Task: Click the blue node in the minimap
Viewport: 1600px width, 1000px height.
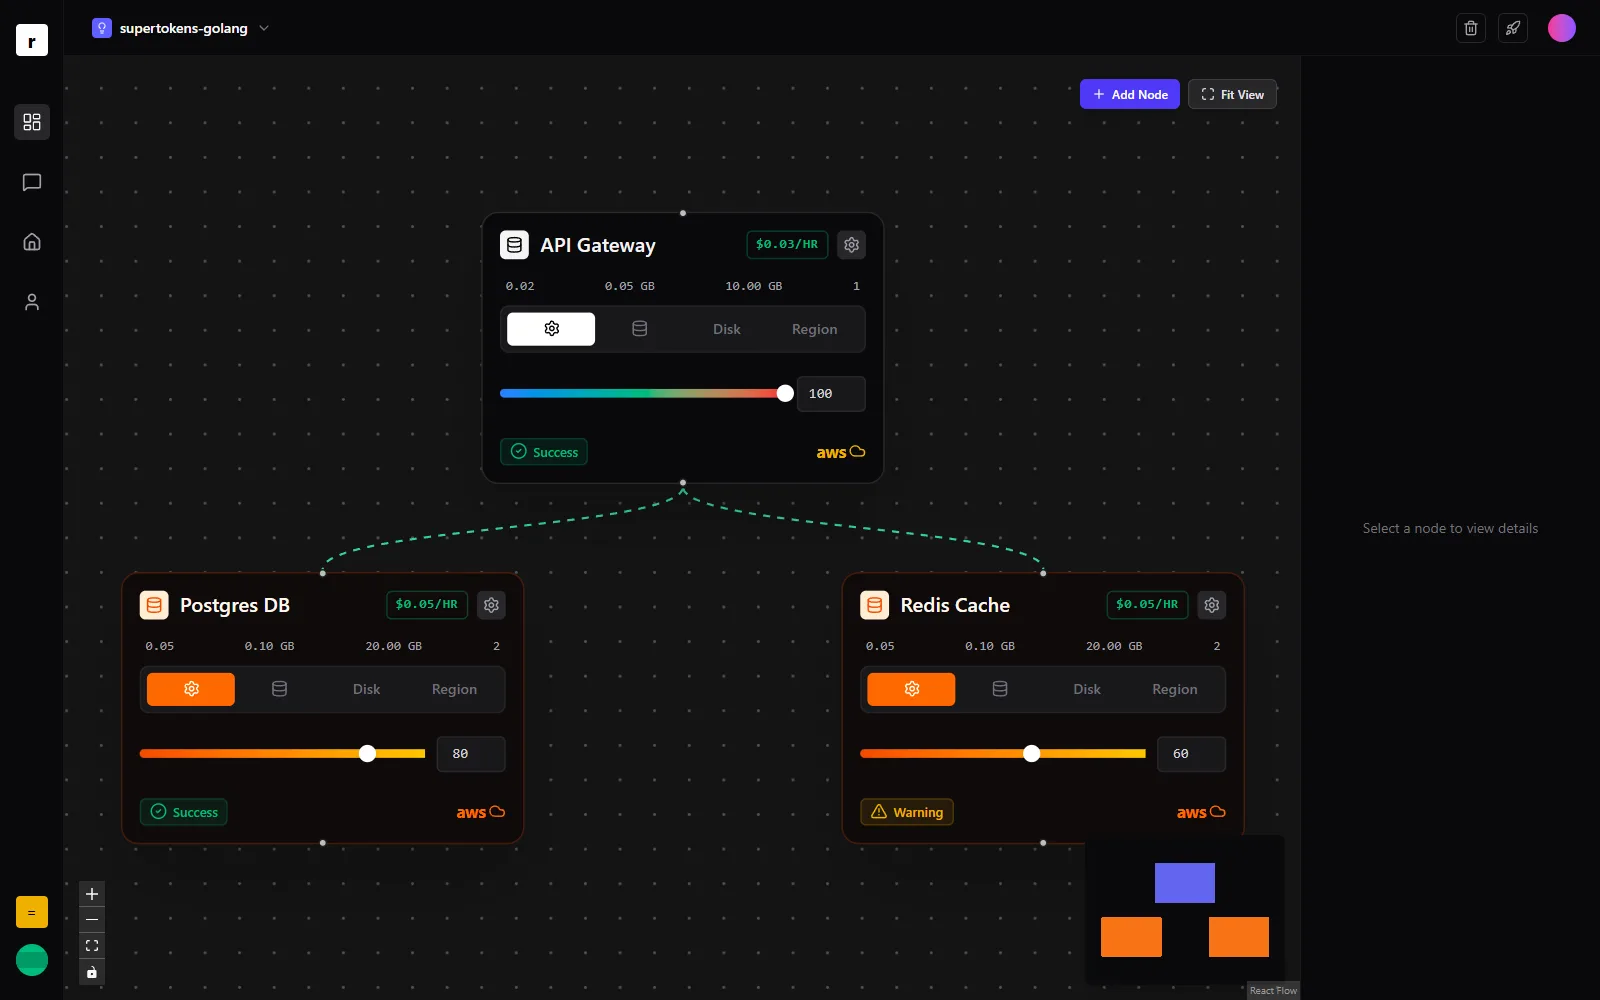Action: 1185,883
